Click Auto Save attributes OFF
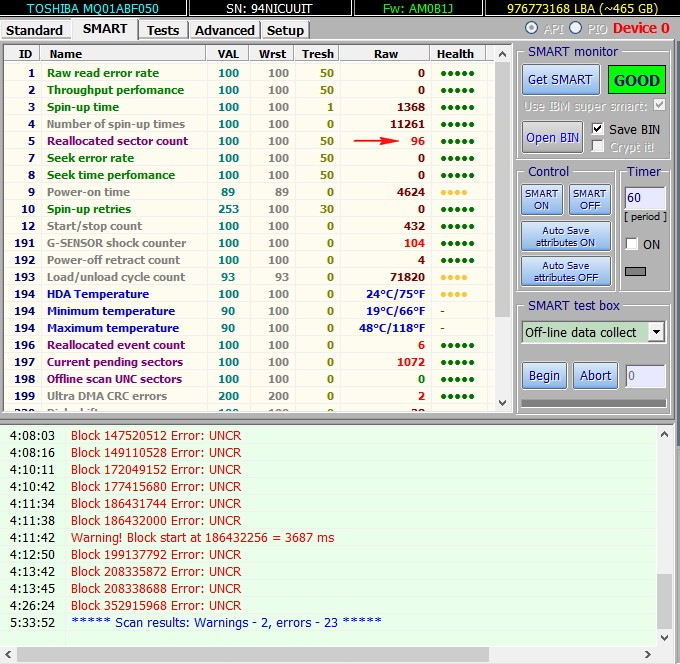The width and height of the screenshot is (680, 664). pos(567,271)
